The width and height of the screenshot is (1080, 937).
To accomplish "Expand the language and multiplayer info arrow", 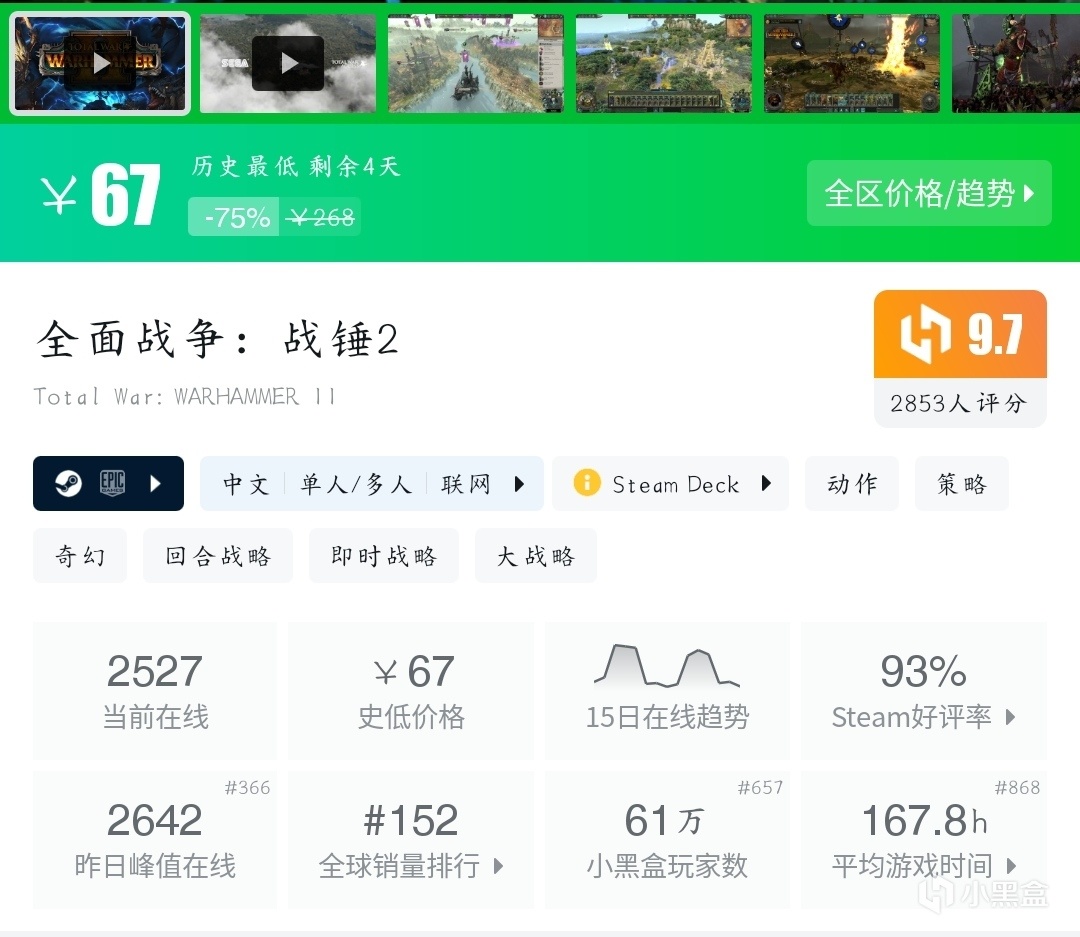I will (520, 484).
